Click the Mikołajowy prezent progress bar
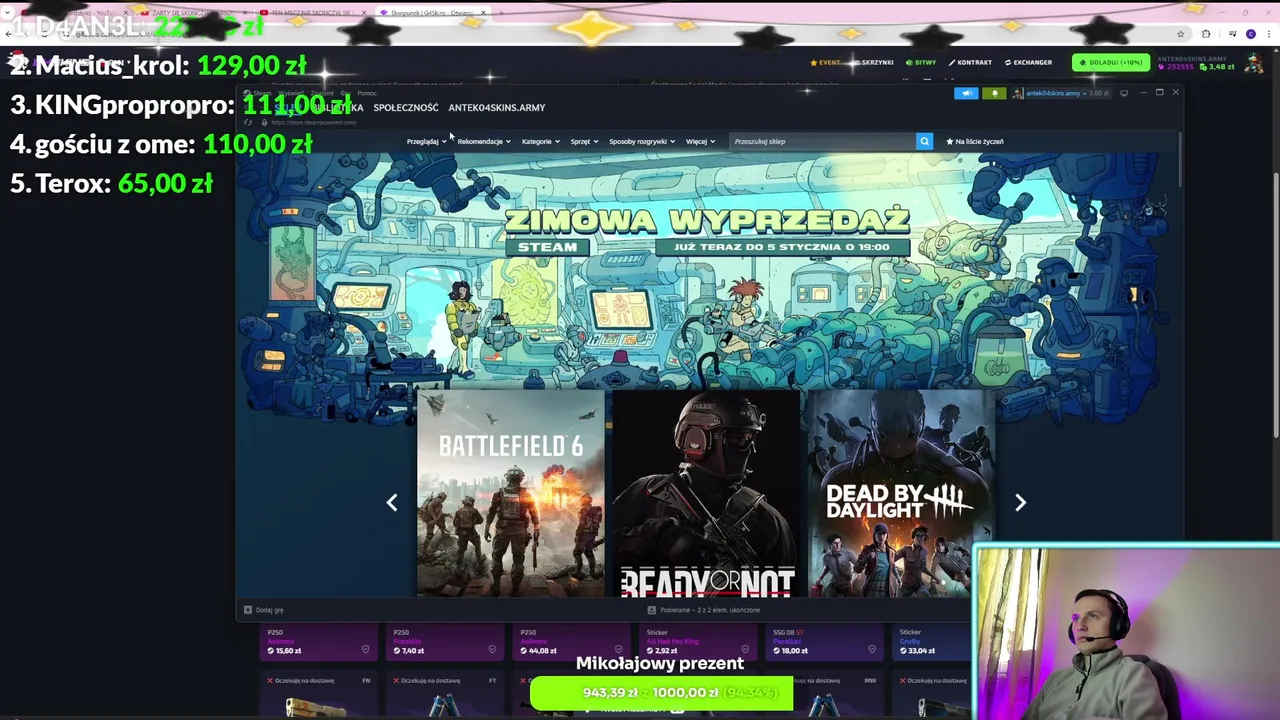Screen dimensions: 1280x720 pos(661,692)
